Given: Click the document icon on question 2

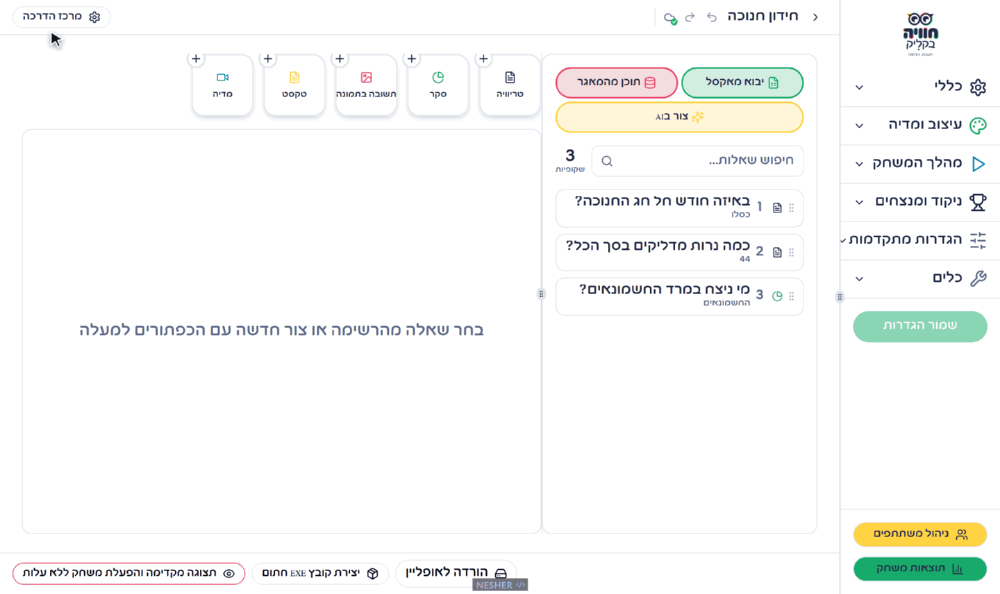Looking at the screenshot, I should [x=777, y=253].
